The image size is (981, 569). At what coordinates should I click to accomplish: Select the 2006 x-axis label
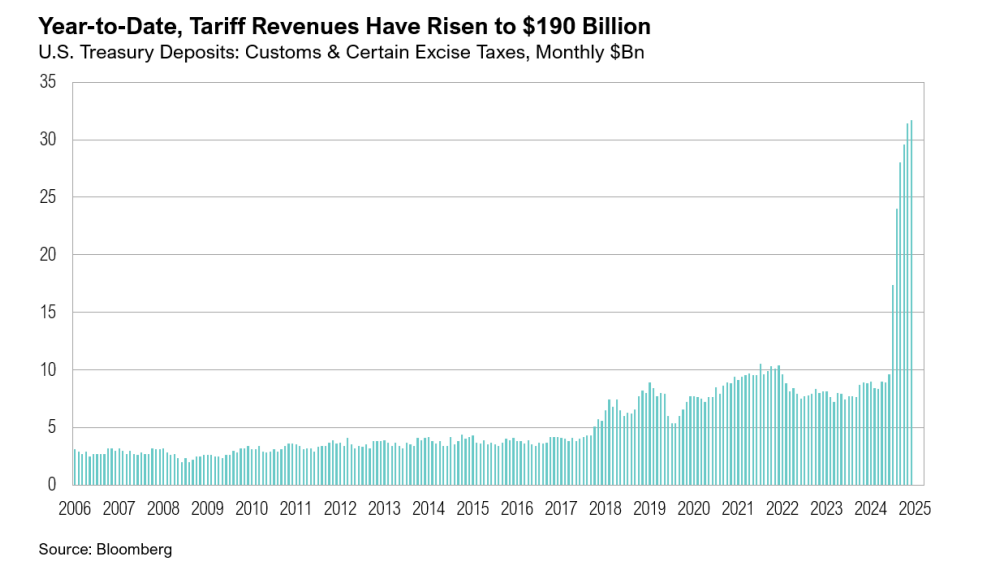click(74, 508)
